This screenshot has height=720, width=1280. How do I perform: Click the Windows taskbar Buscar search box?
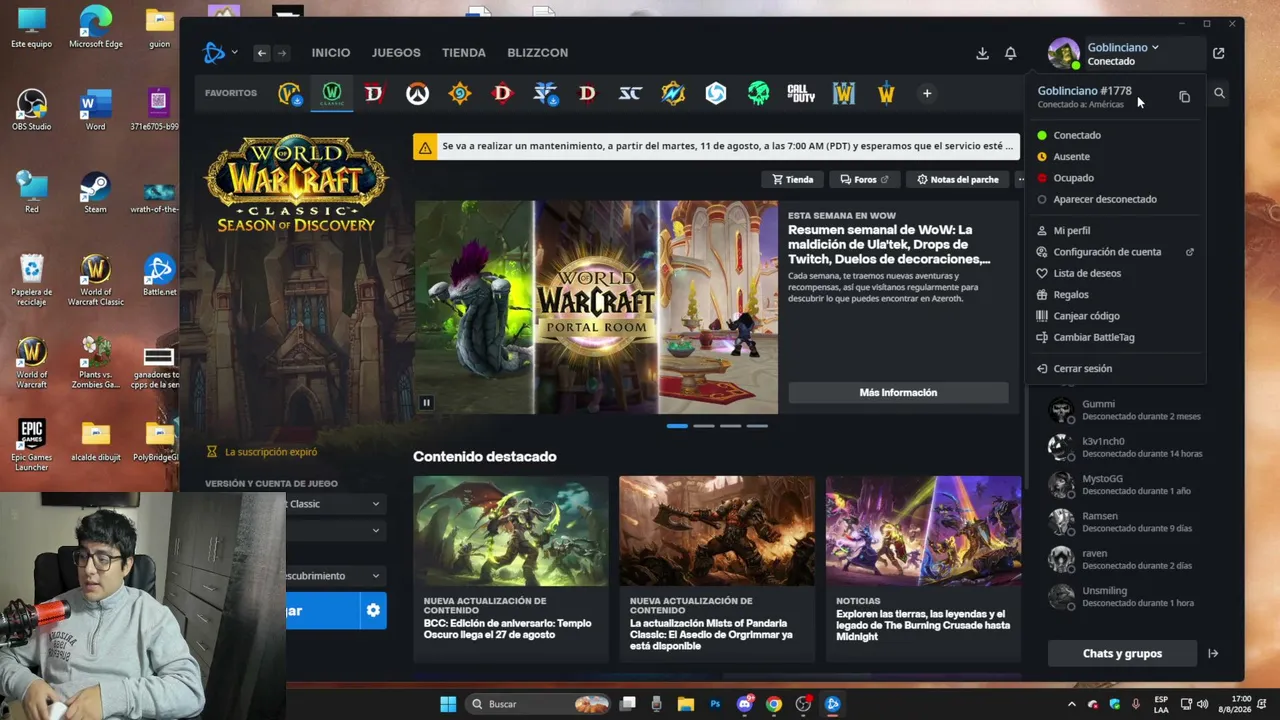(x=538, y=704)
